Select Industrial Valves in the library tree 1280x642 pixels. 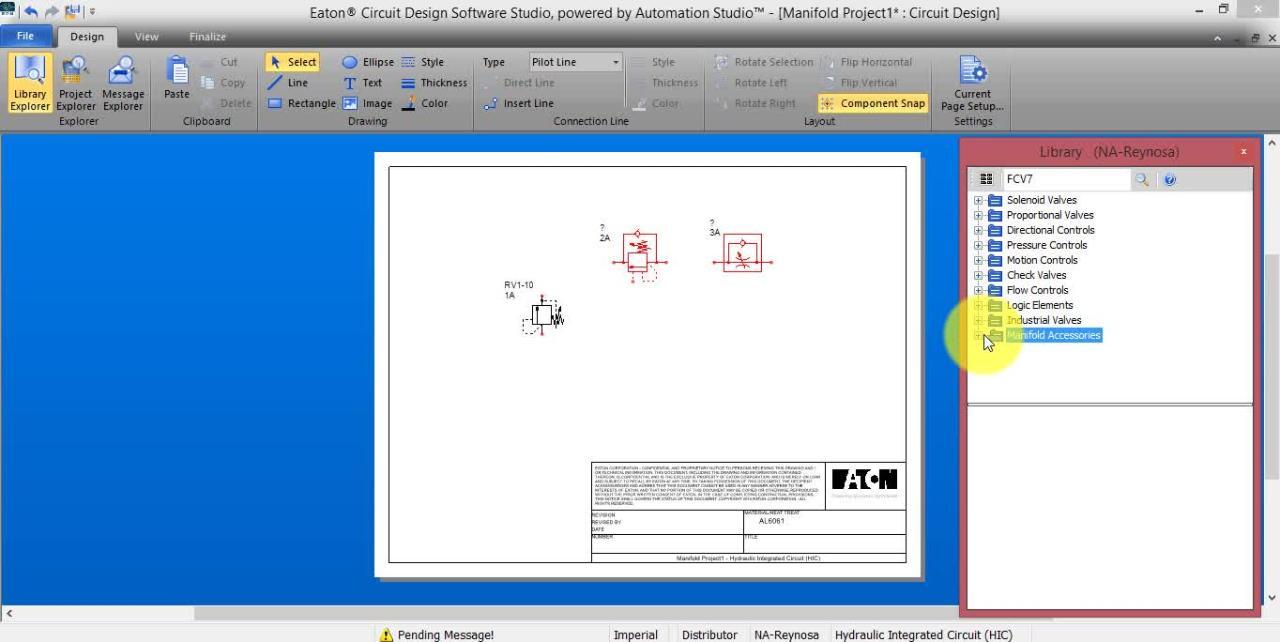[x=1043, y=320]
